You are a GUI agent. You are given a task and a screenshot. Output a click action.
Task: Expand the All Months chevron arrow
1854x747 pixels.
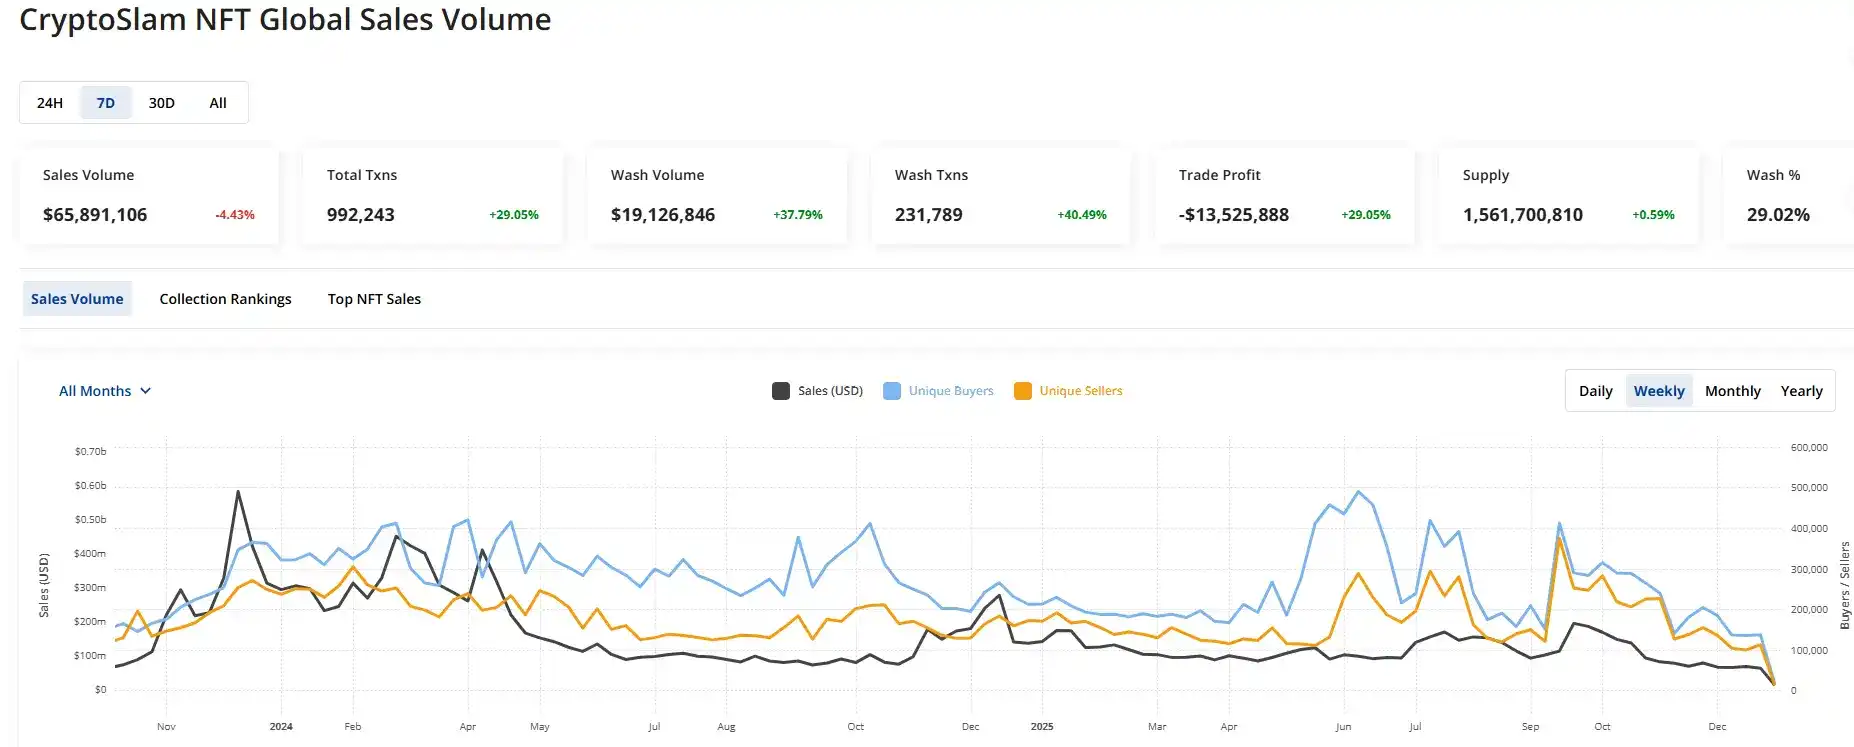click(146, 391)
